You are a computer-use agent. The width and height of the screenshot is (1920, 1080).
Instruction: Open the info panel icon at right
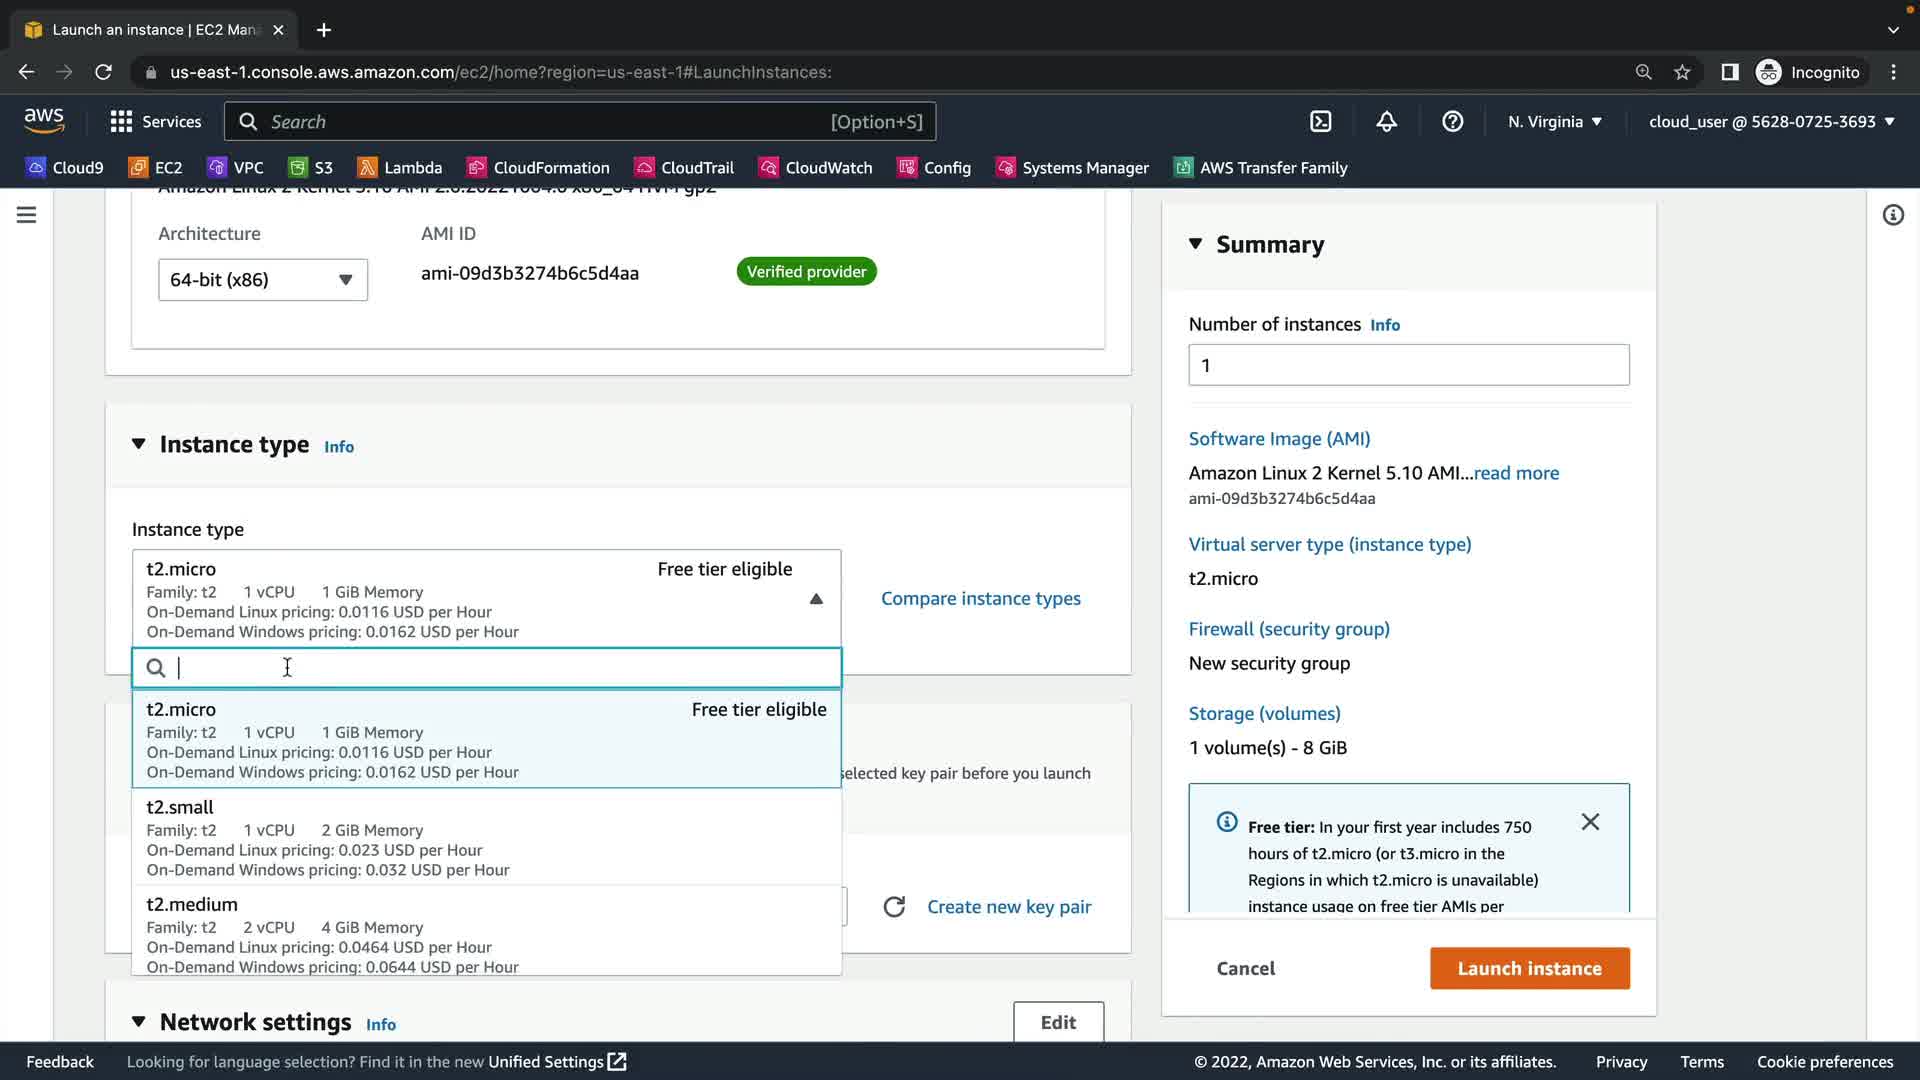pos(1893,215)
